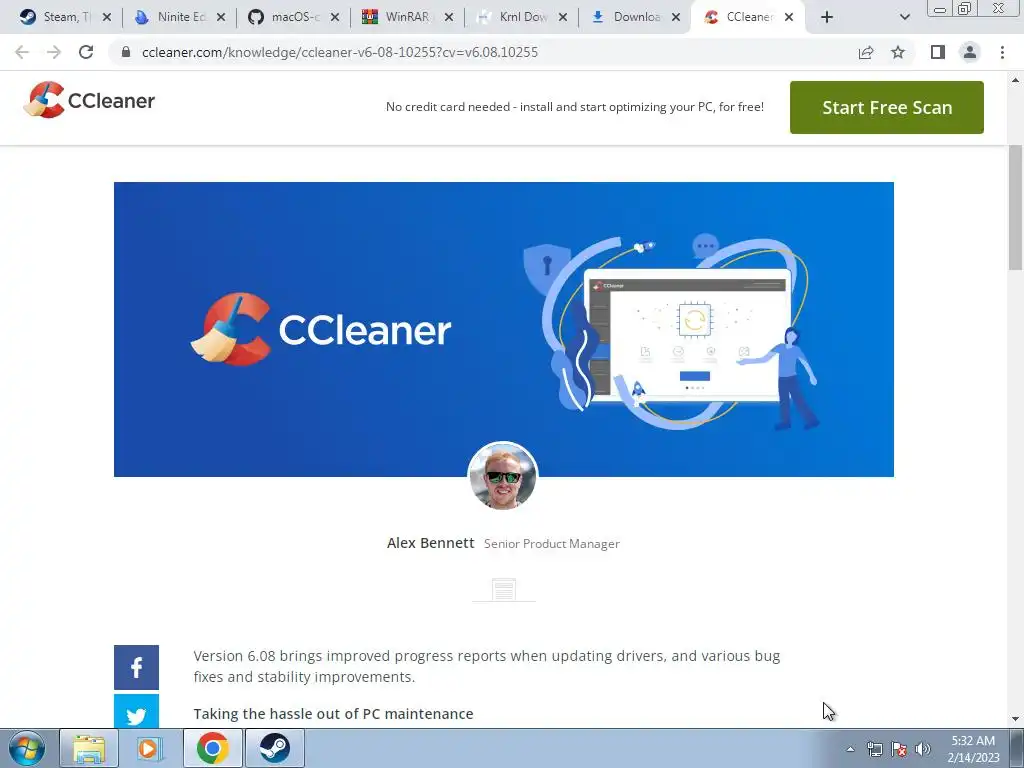Share this page icon in the address bar
Viewport: 1024px width, 768px height.
click(x=866, y=52)
